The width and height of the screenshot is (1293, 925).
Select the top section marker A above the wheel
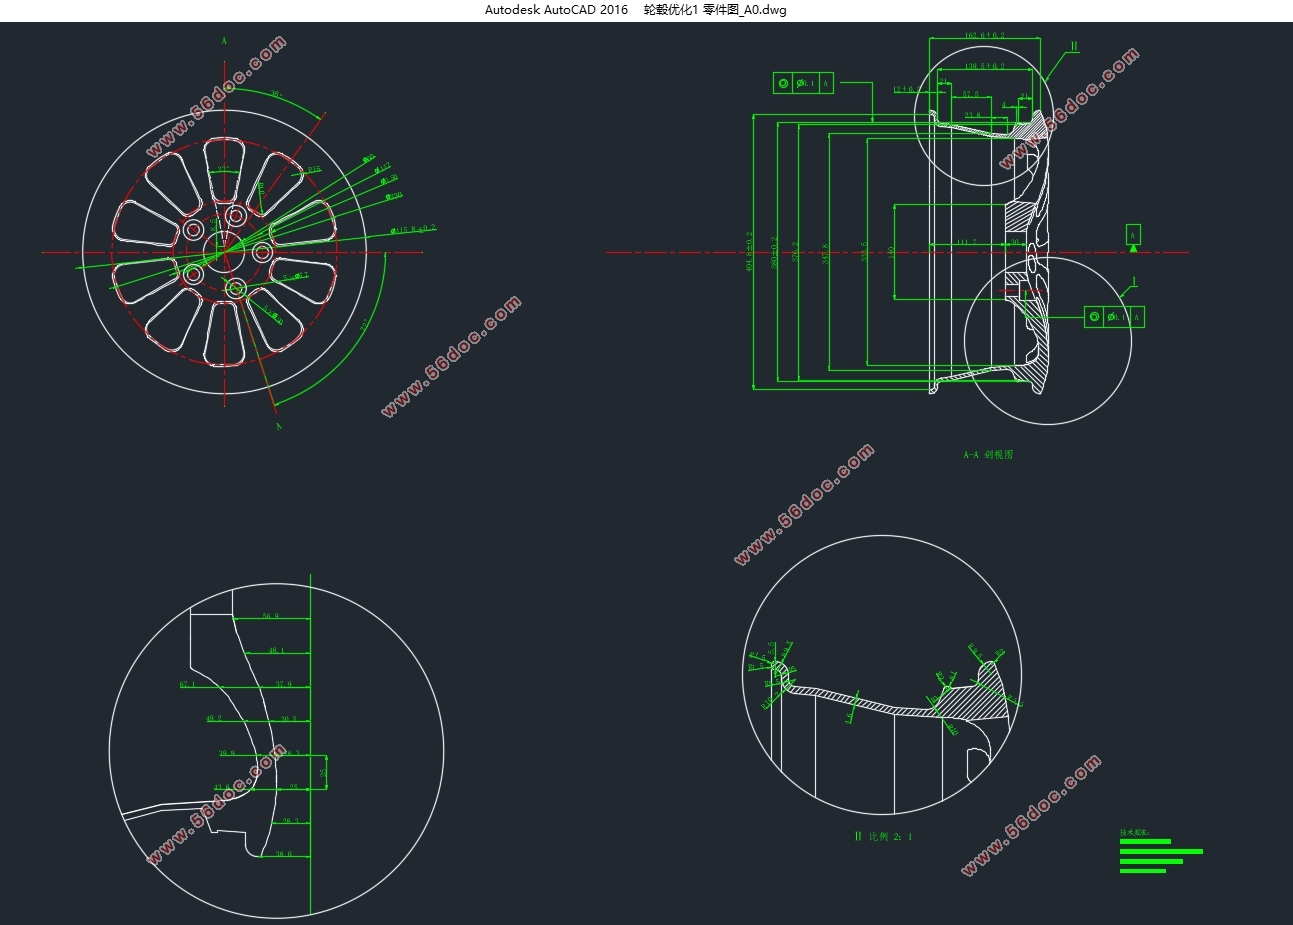(224, 41)
